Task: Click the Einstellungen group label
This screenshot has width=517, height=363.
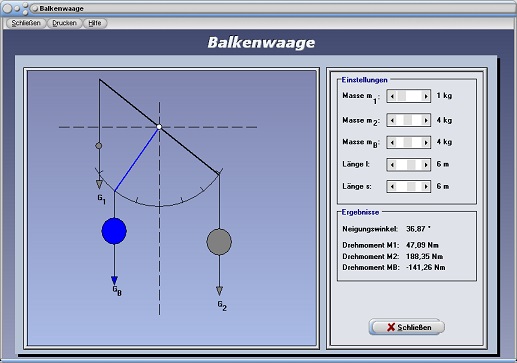Action: click(364, 80)
